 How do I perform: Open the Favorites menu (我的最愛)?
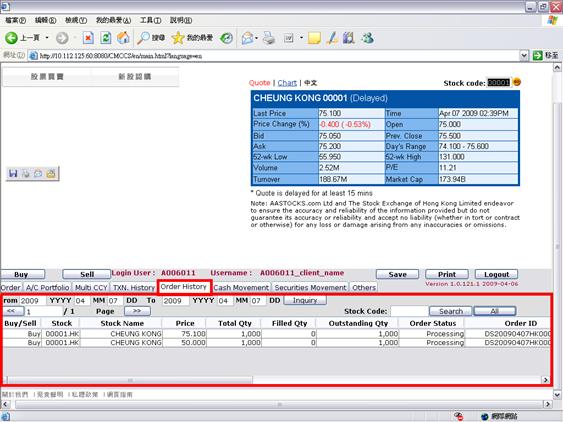[x=113, y=20]
